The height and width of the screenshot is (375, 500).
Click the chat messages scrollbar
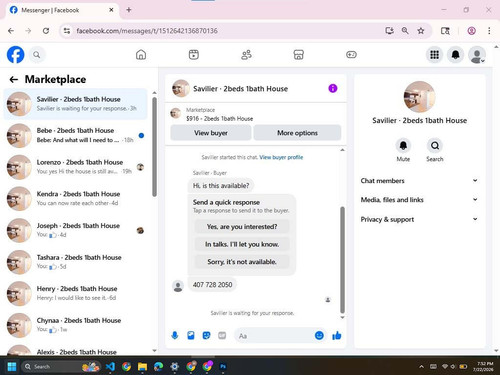pos(342,259)
